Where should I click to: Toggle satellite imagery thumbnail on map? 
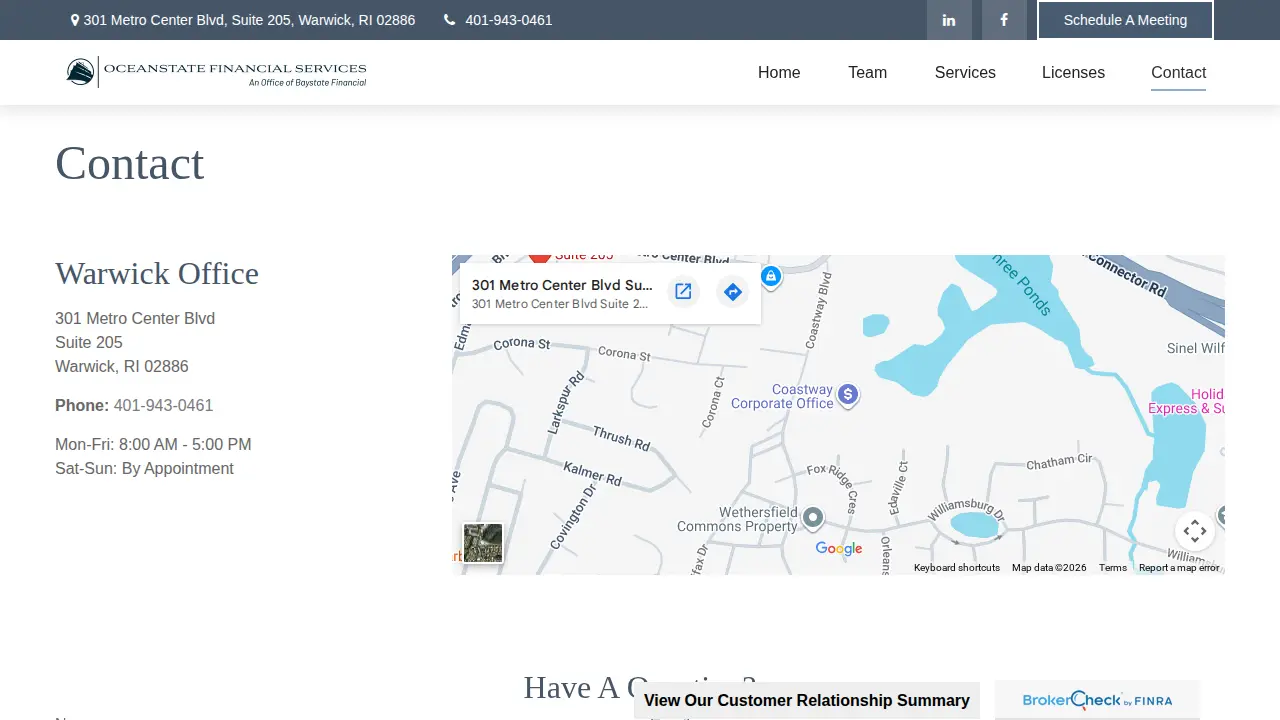(483, 543)
